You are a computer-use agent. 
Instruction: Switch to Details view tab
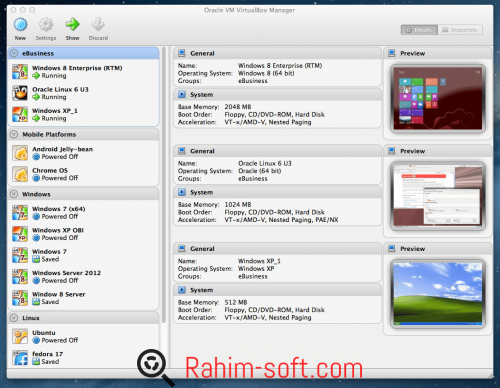pyautogui.click(x=419, y=30)
